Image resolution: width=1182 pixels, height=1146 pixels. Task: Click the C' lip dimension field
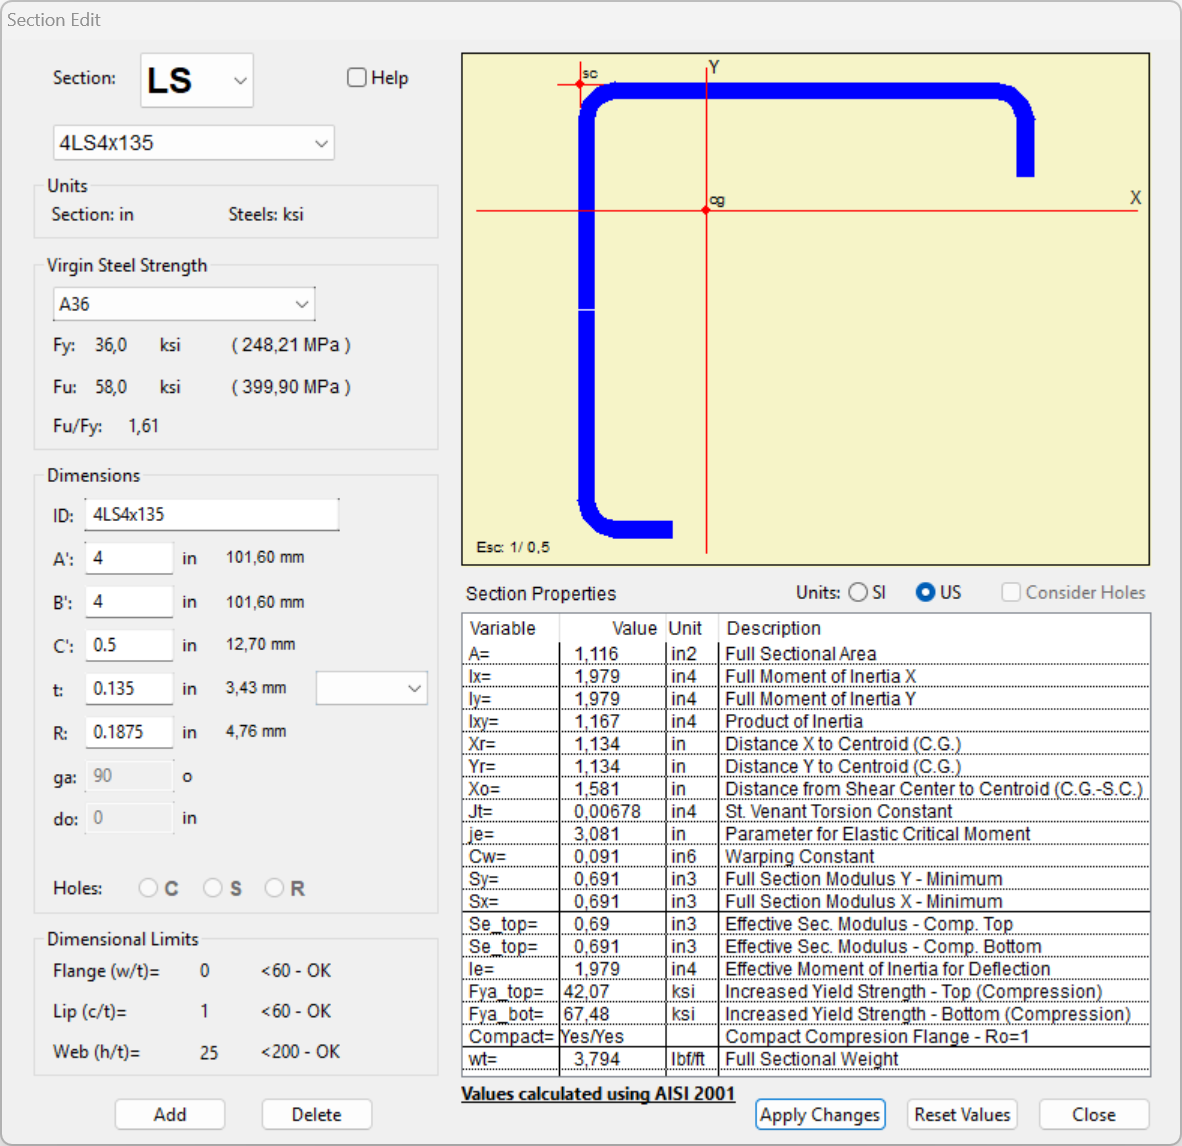tap(129, 645)
